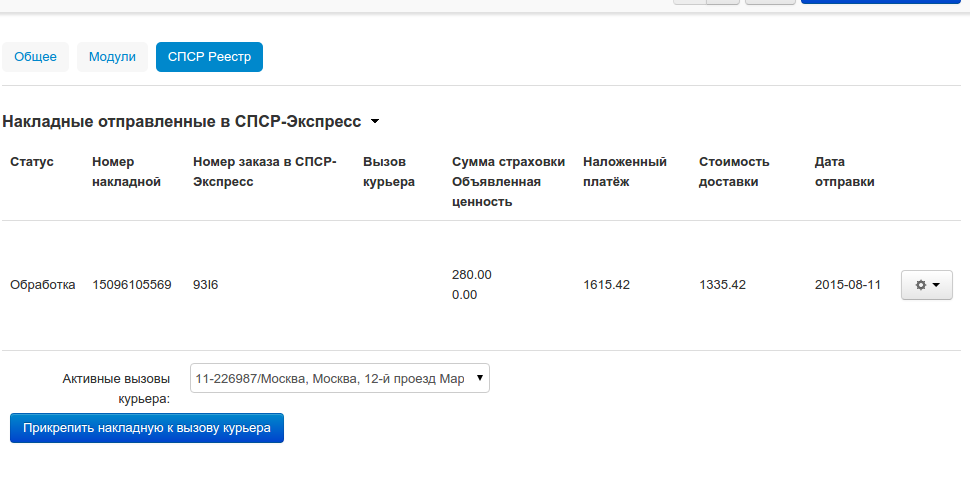970x482 pixels.
Task: Select the СПСР Реестр tab
Action: click(209, 57)
